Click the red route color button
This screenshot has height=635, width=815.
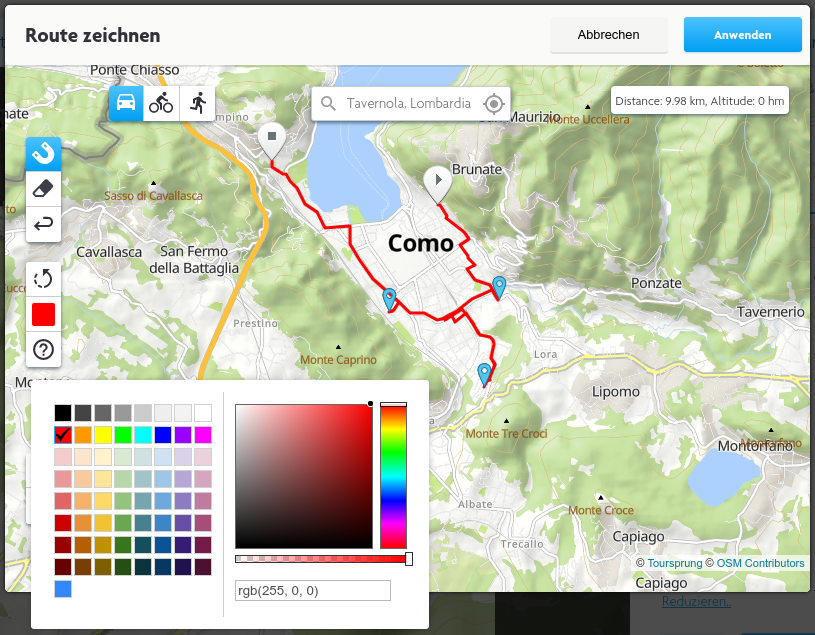[x=43, y=314]
